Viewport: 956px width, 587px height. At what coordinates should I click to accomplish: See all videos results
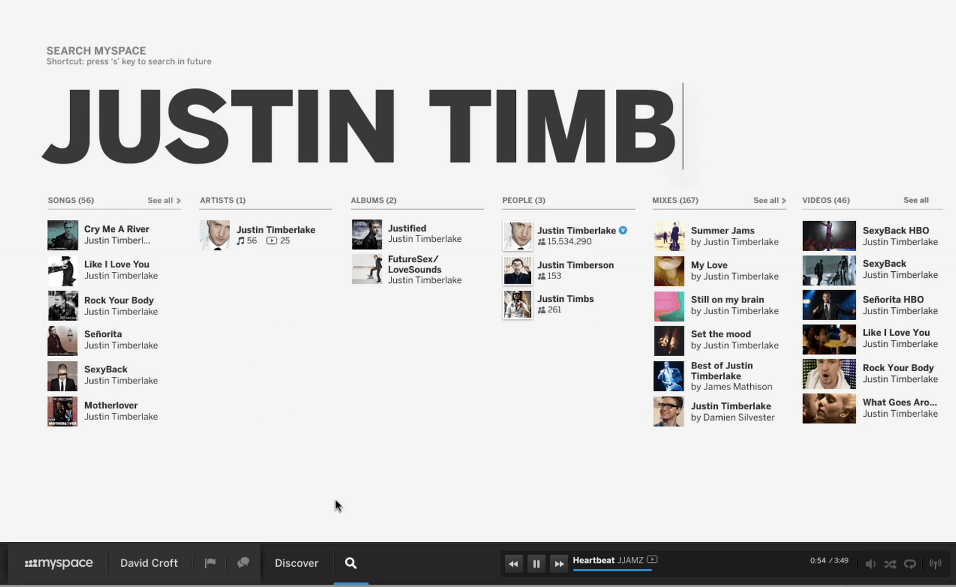[x=916, y=200]
